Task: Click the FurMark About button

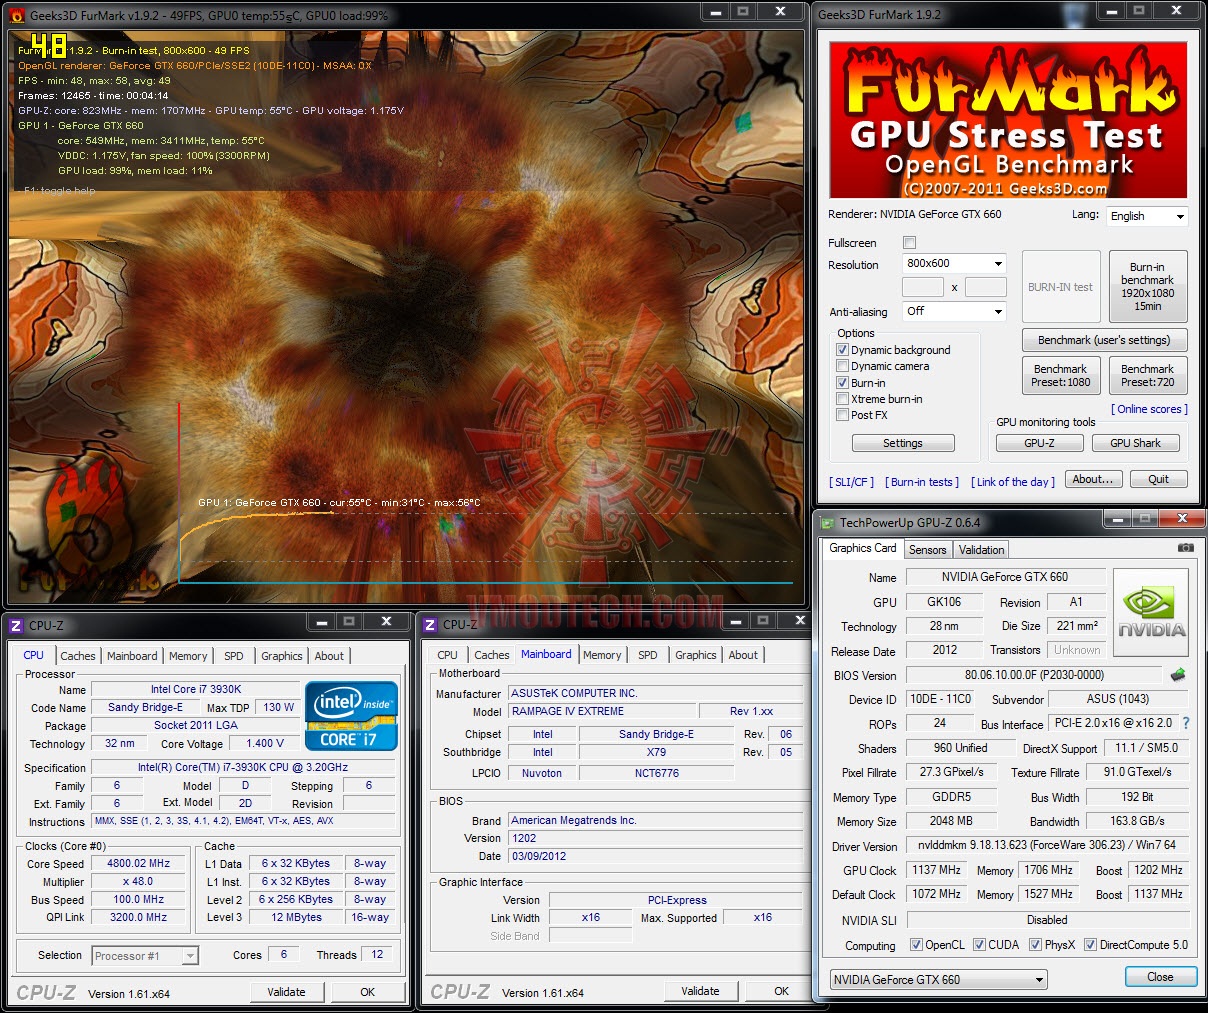Action: pyautogui.click(x=1093, y=479)
